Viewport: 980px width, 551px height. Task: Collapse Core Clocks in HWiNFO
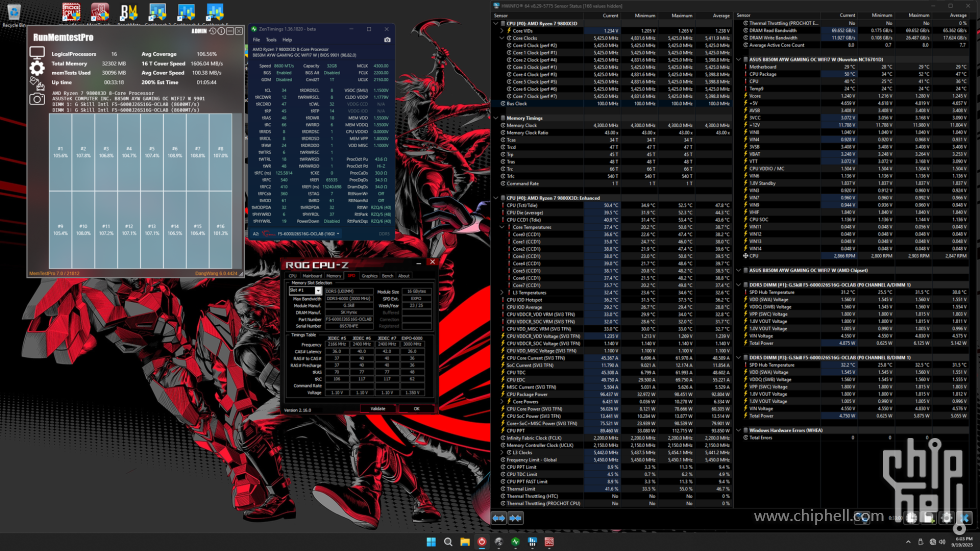(x=502, y=38)
